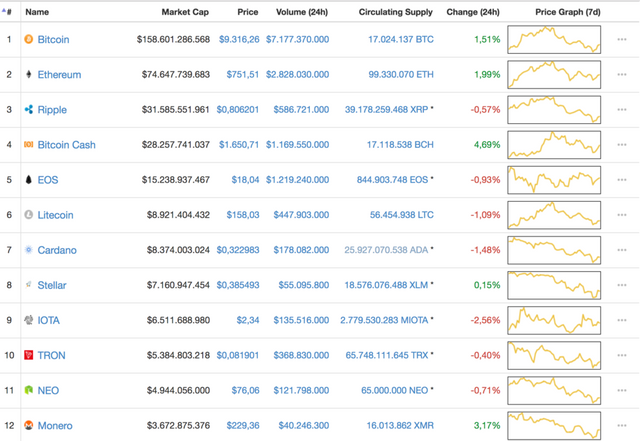Click the Cardano logo icon
The image size is (640, 441).
29,249
